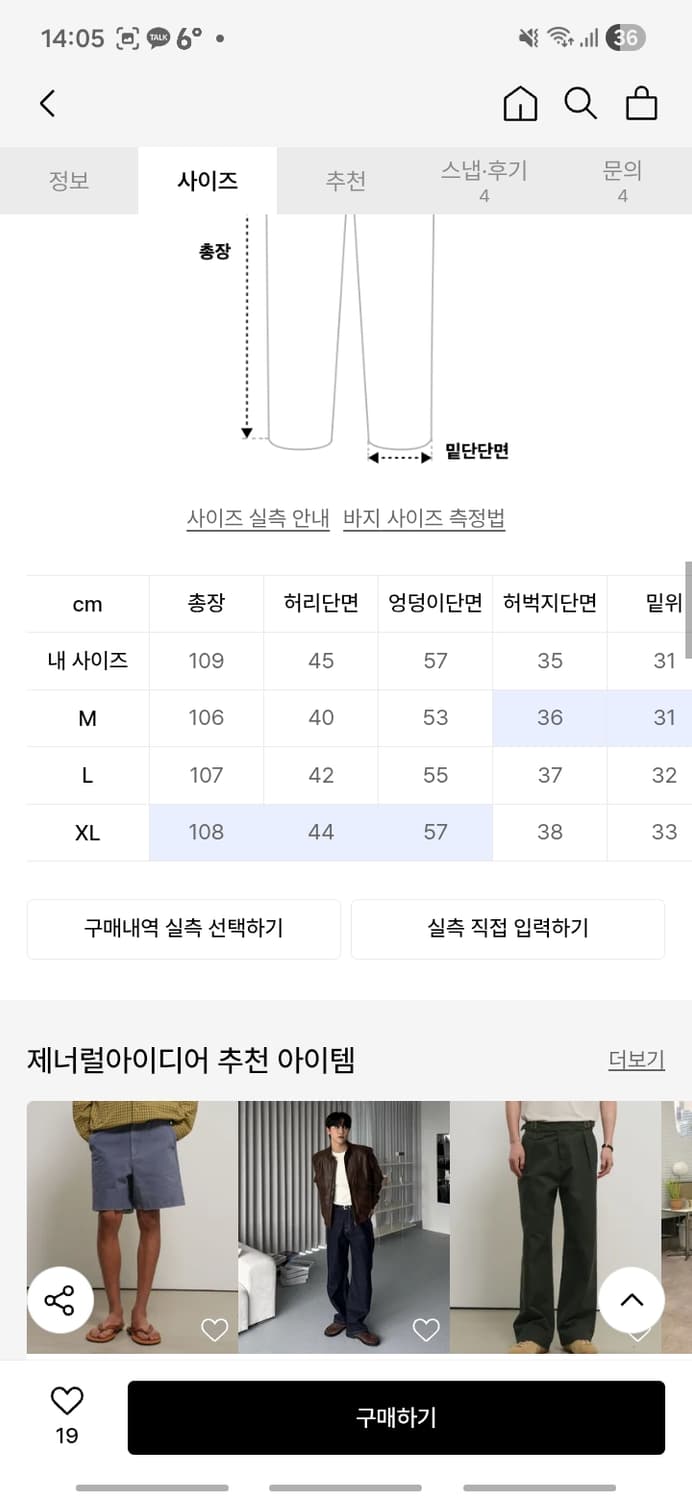692x1500 pixels.
Task: Select the 추천 tab
Action: (x=346, y=180)
